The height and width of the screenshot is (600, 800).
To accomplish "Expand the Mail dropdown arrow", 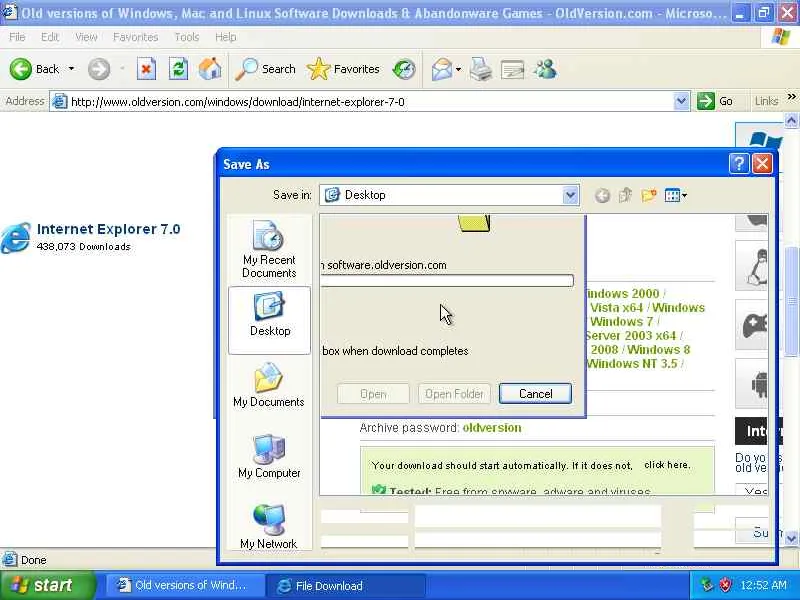I will (458, 69).
